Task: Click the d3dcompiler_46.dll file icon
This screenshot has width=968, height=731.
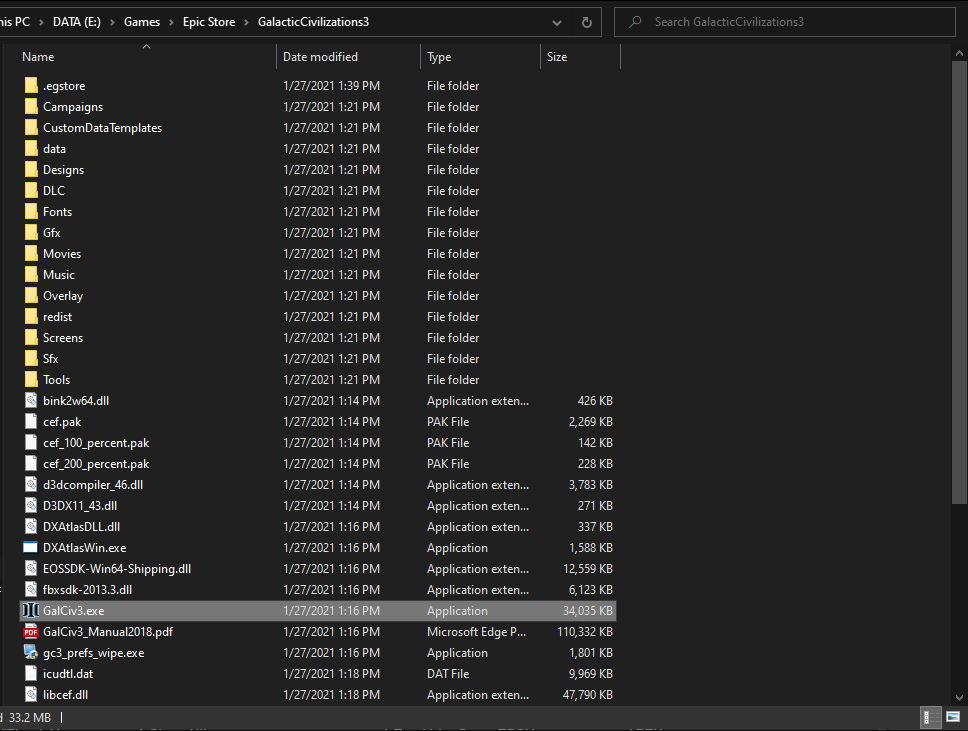Action: pos(31,484)
